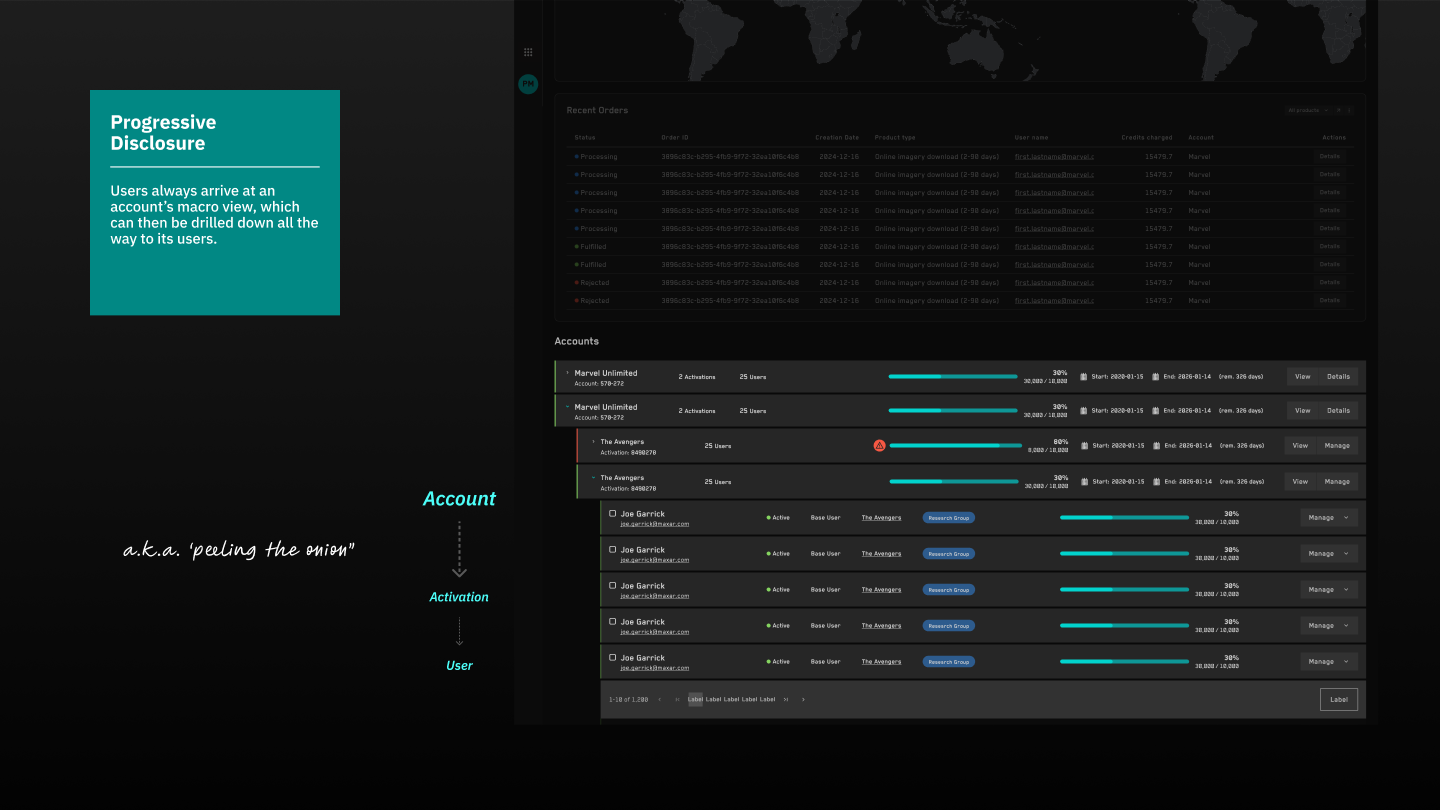Tick the last Joe Garrick checkbox

click(613, 658)
